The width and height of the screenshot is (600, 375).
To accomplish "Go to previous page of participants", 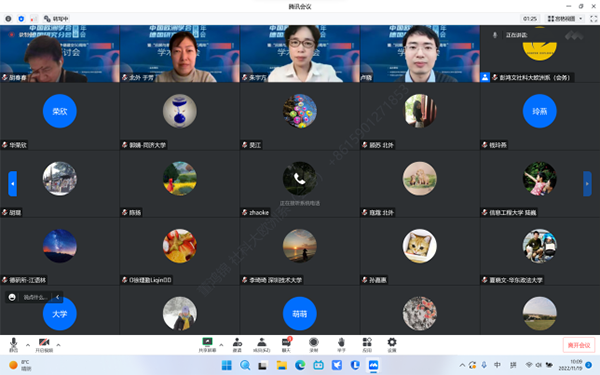I will pyautogui.click(x=13, y=184).
